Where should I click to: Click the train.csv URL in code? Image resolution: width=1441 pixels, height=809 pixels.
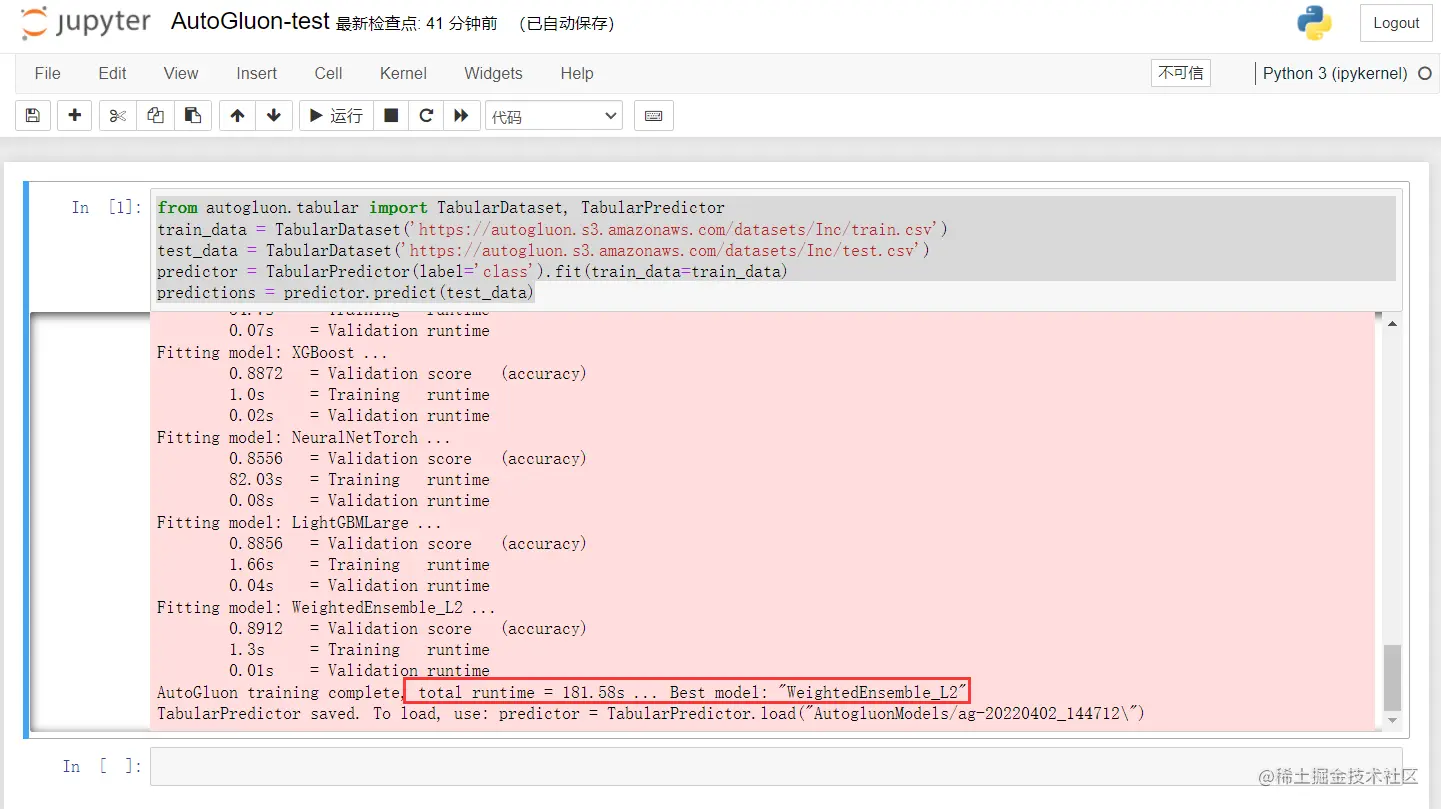[x=675, y=229]
